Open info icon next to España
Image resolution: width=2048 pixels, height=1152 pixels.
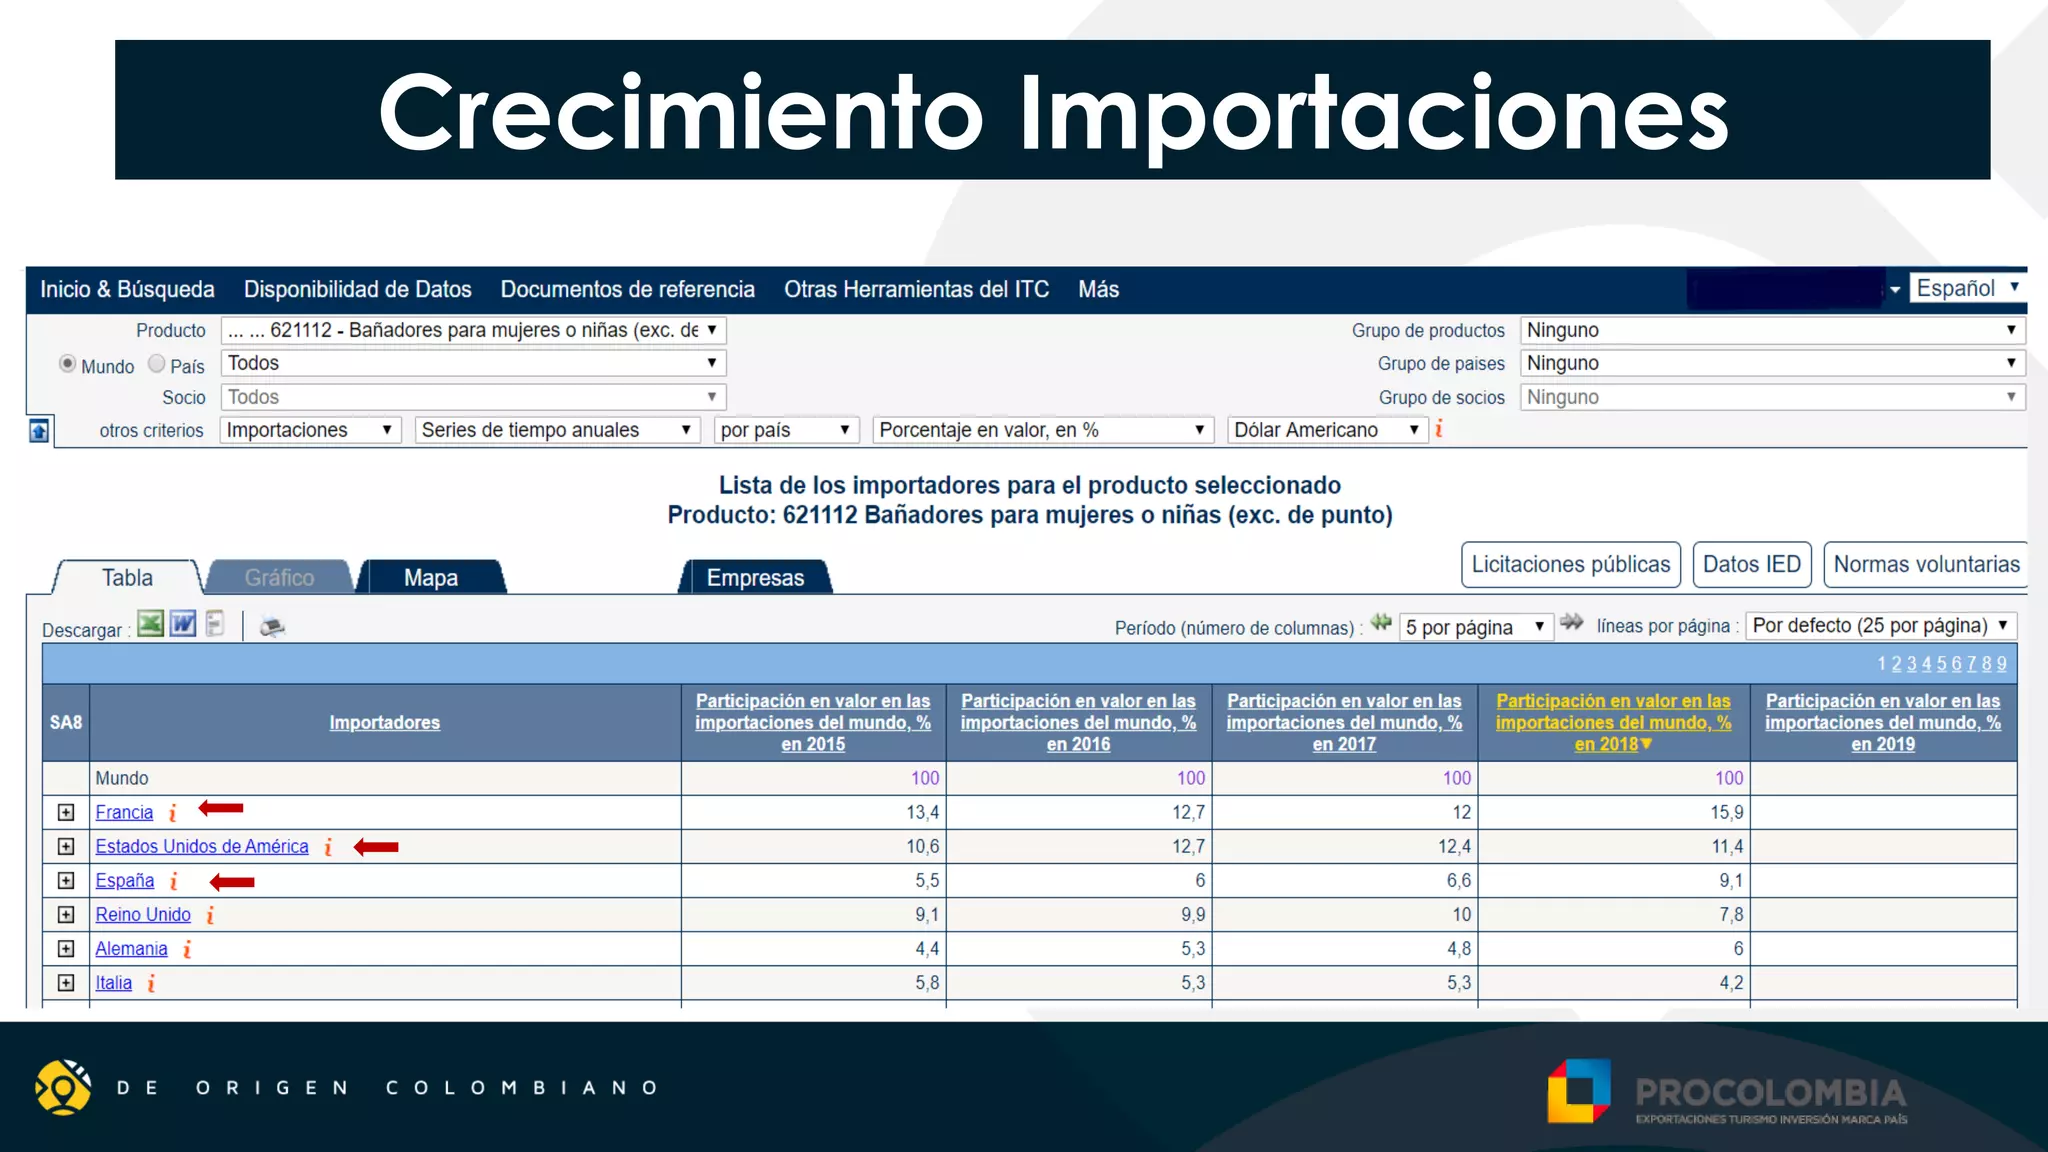(174, 881)
